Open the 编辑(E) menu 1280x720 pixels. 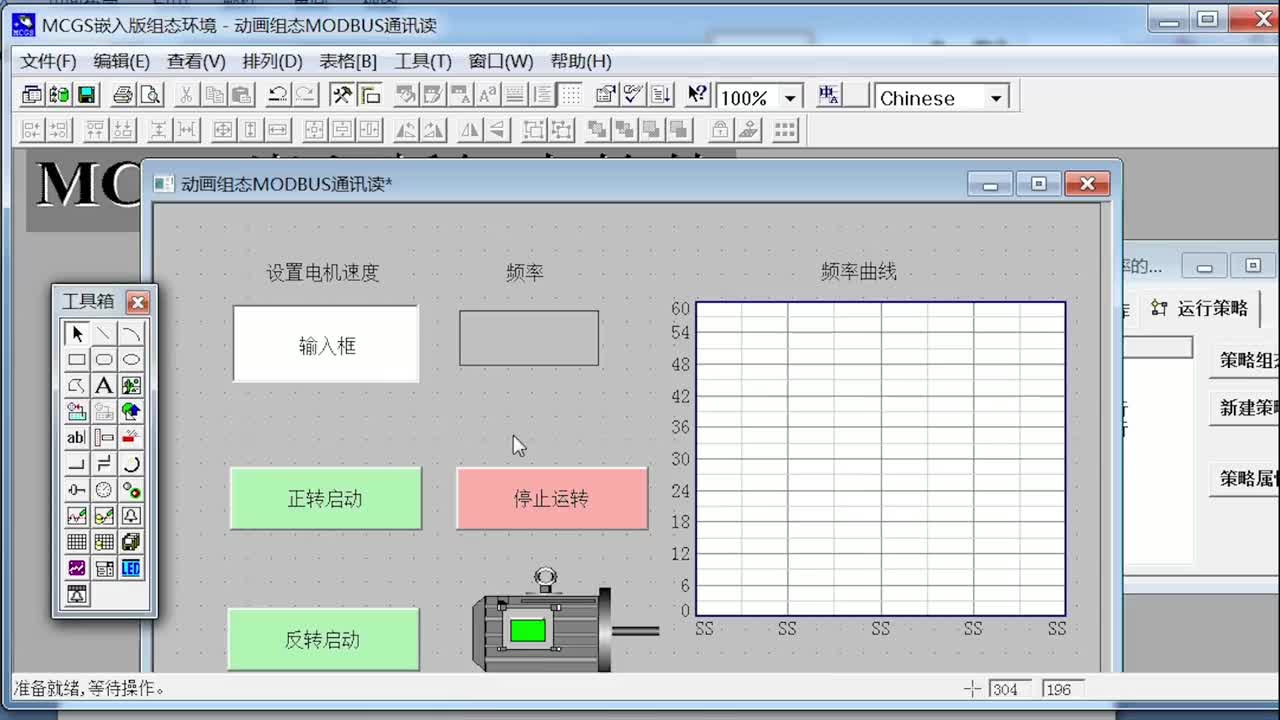pyautogui.click(x=122, y=61)
